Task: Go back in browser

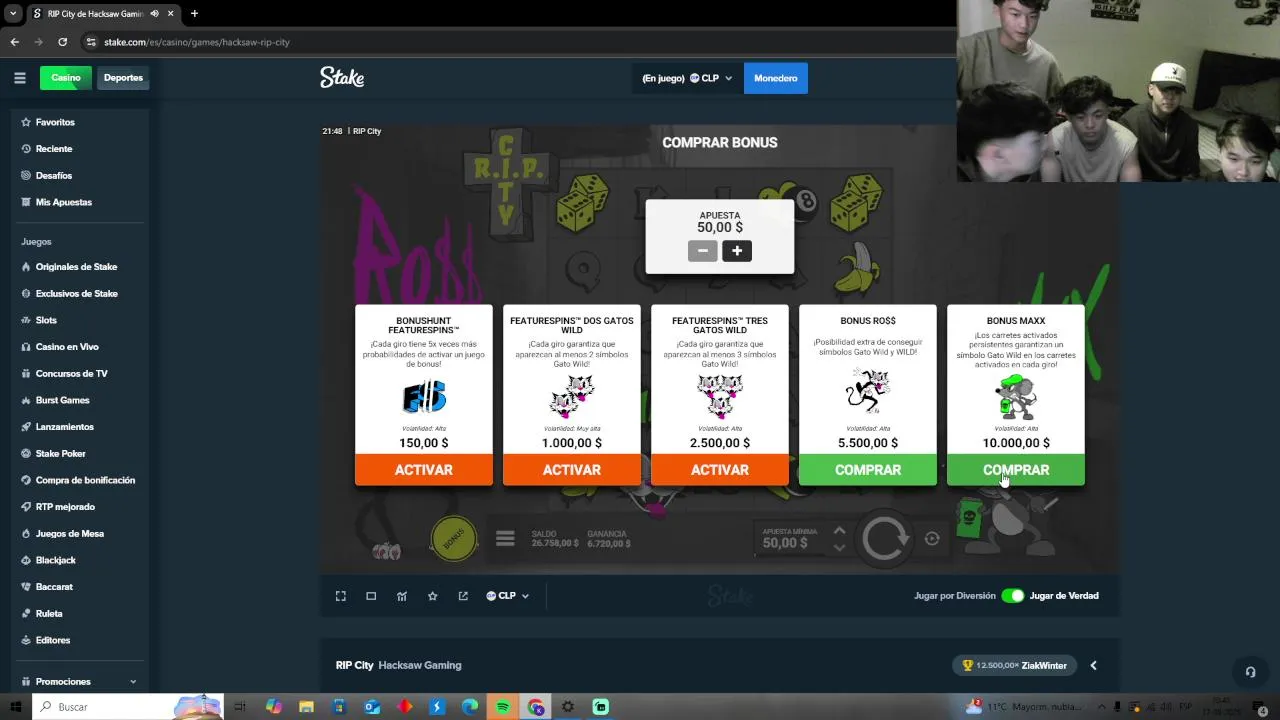Action: click(x=15, y=42)
